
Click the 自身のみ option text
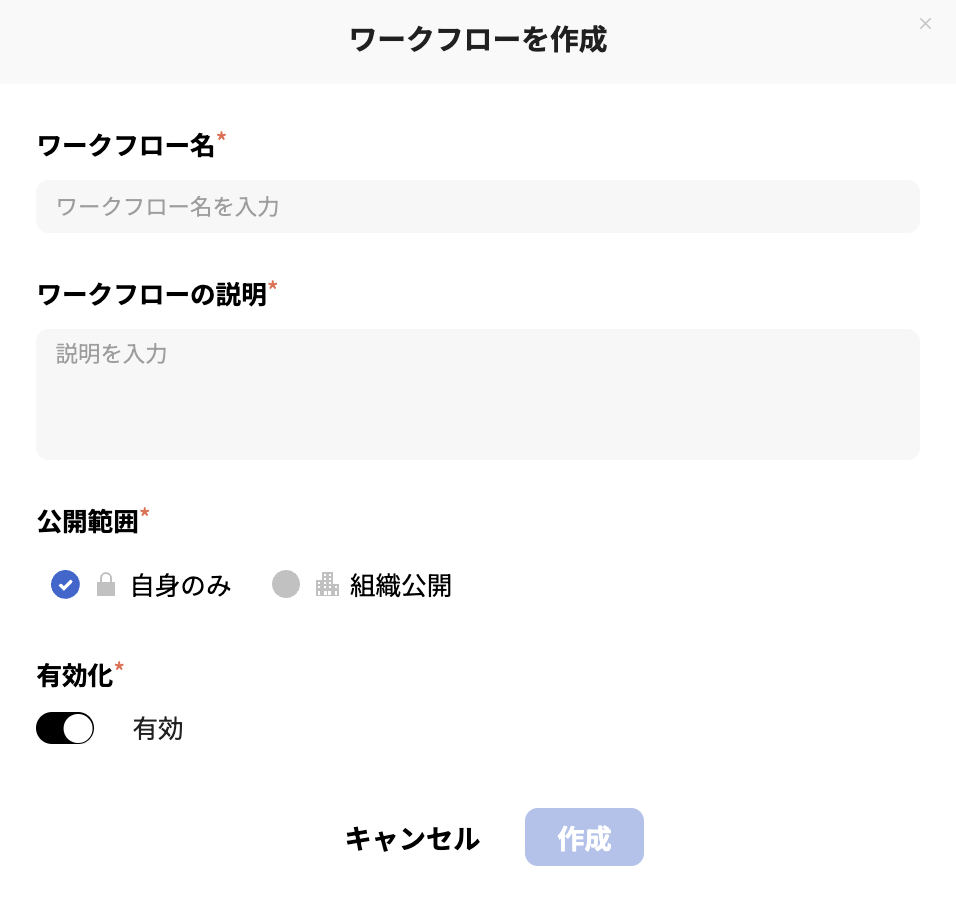click(x=180, y=586)
